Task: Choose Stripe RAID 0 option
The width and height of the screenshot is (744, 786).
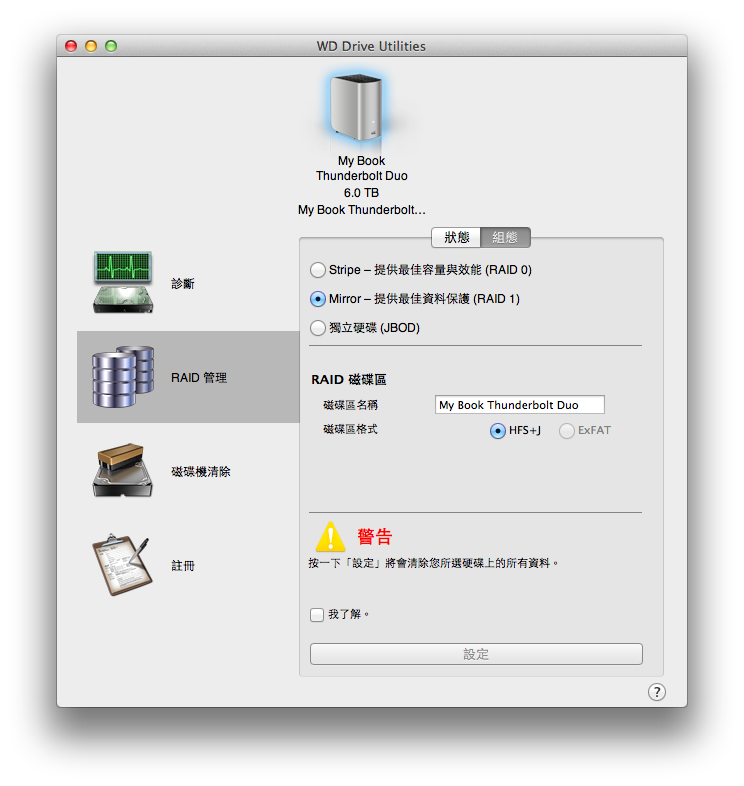Action: (x=318, y=270)
